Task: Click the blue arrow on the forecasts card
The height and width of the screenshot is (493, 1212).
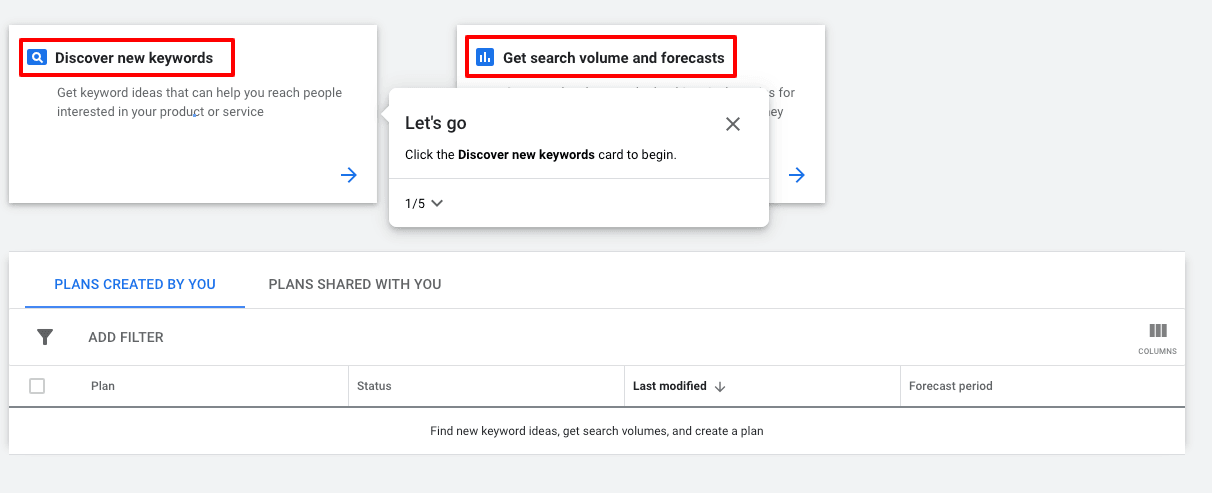Action: (796, 175)
